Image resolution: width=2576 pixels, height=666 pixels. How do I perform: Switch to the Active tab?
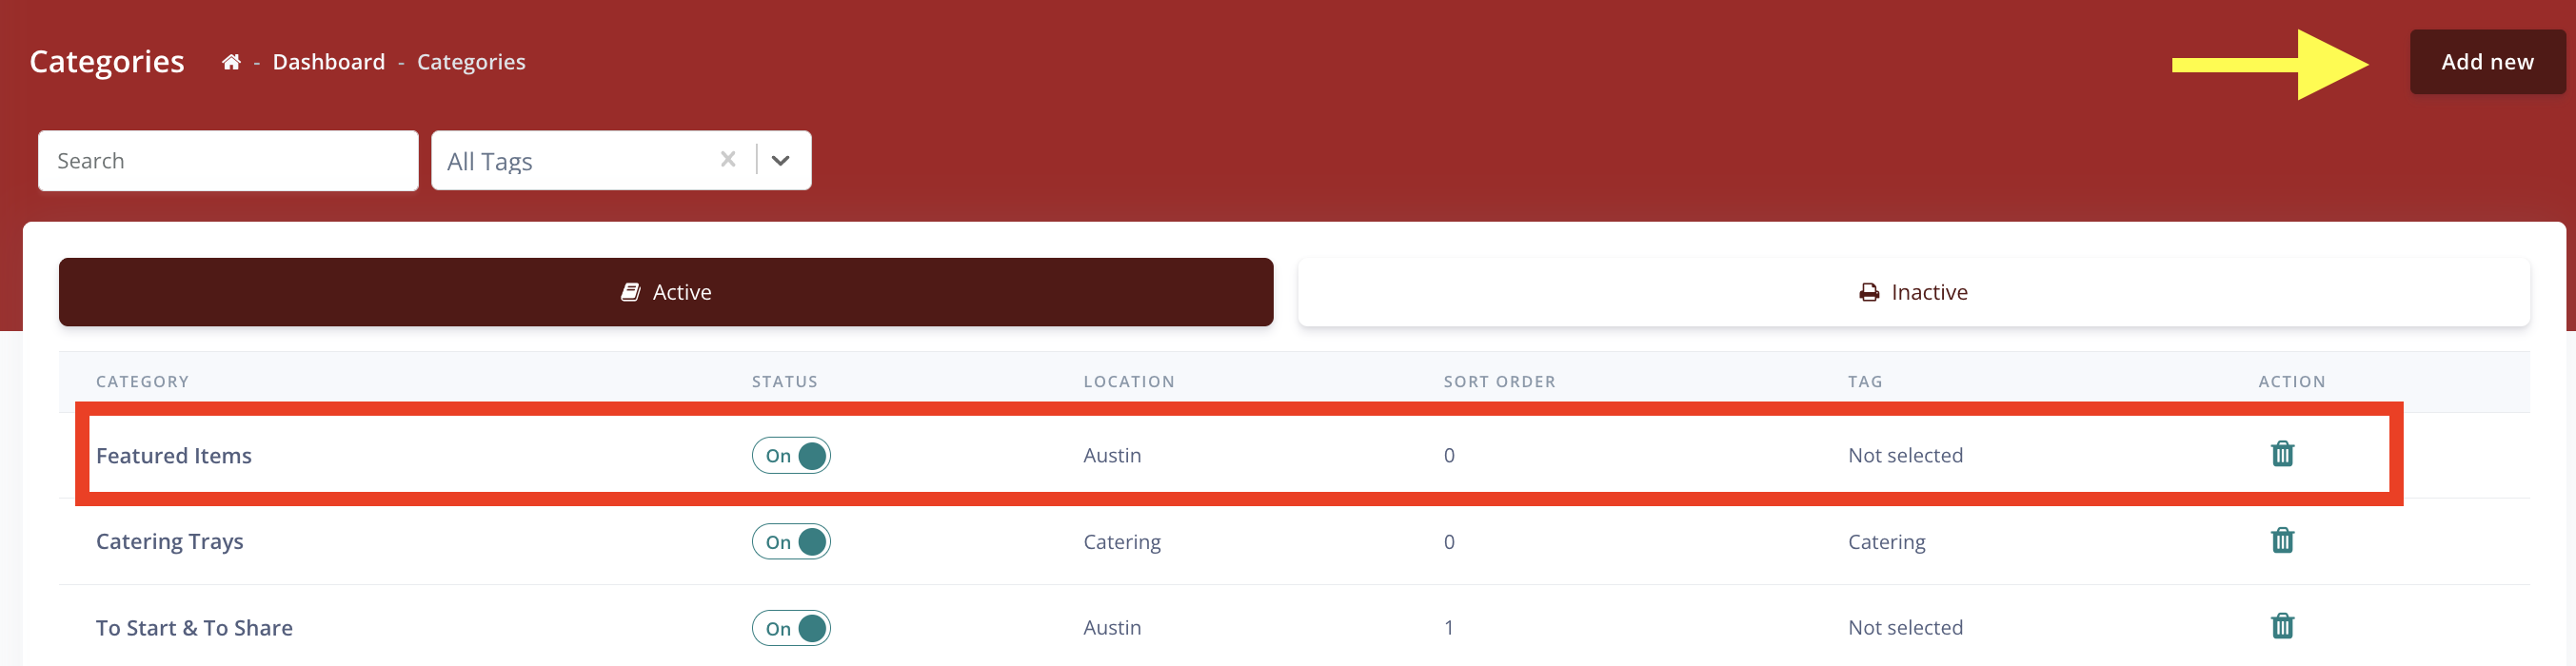666,292
